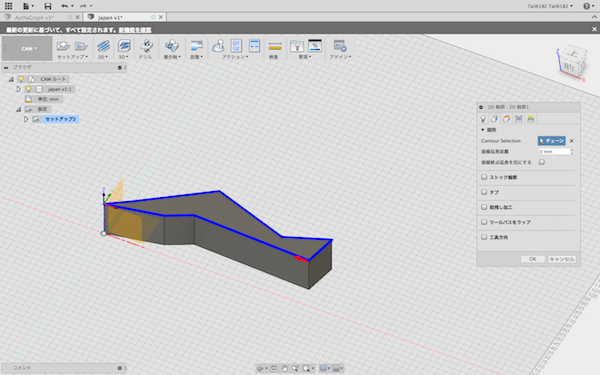Image resolution: width=600 pixels, height=375 pixels.
Task: Toggle visibility bulb of CAM ルート
Action: (x=21, y=79)
